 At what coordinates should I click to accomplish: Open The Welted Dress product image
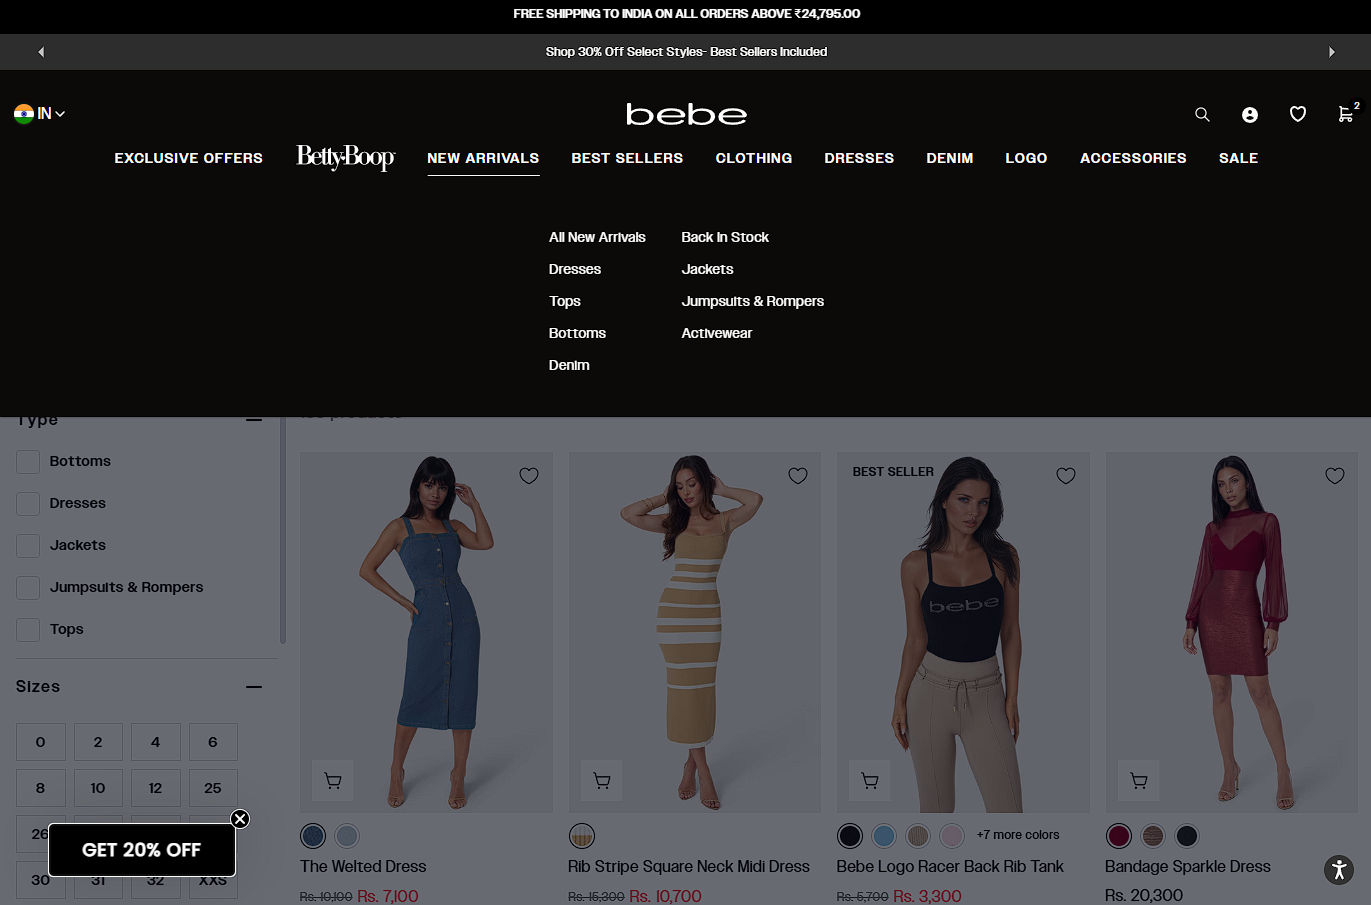426,632
